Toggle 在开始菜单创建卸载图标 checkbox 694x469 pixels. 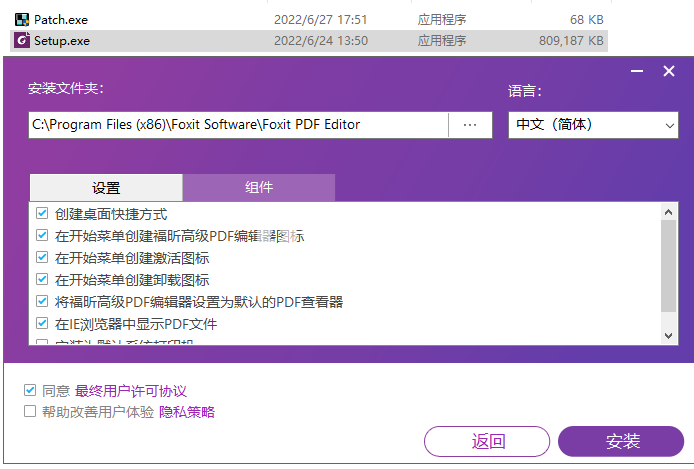click(x=42, y=279)
